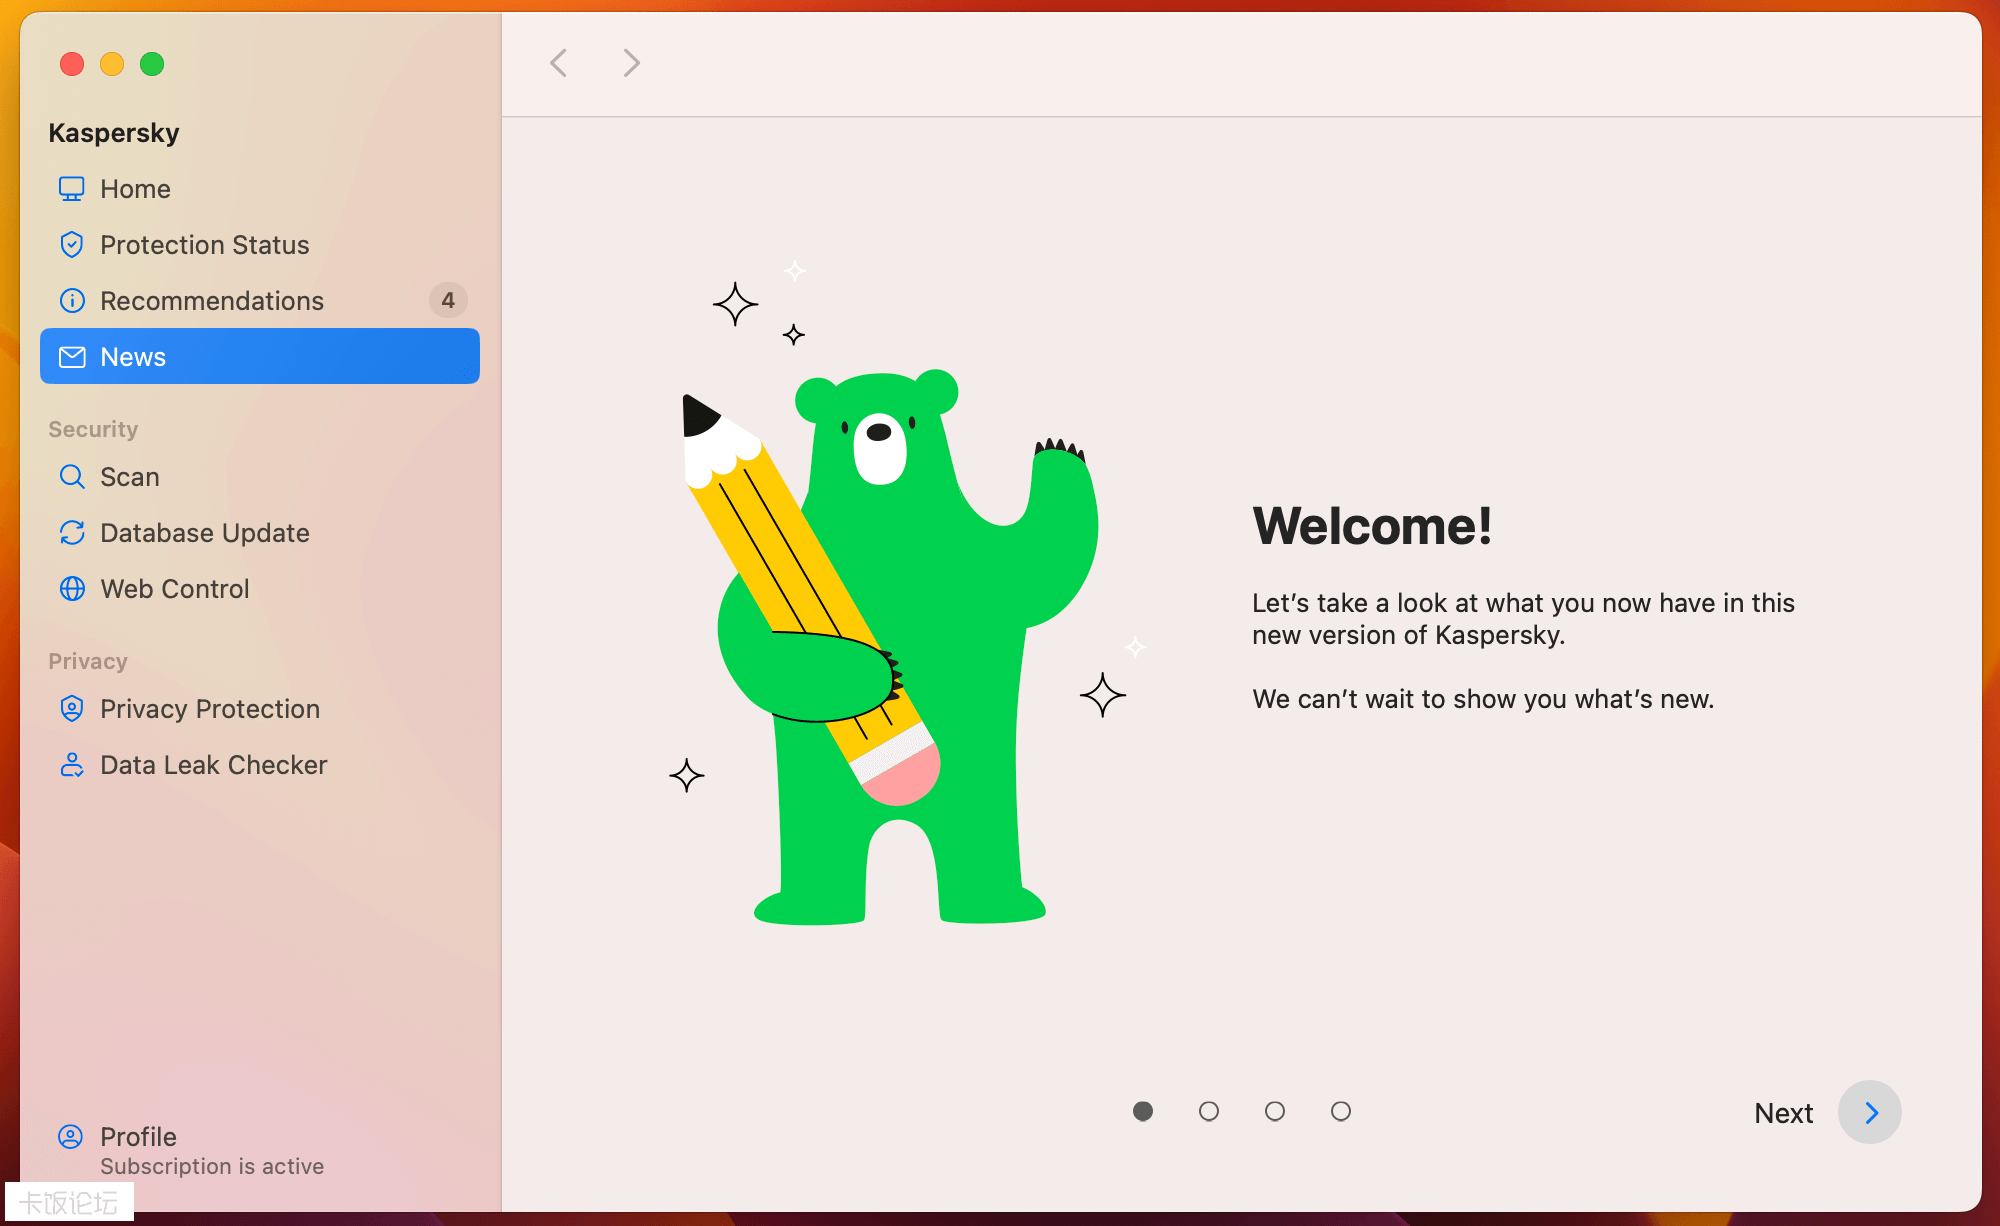The image size is (2000, 1226).
Task: Open Privacy Protection section
Action: 260,709
